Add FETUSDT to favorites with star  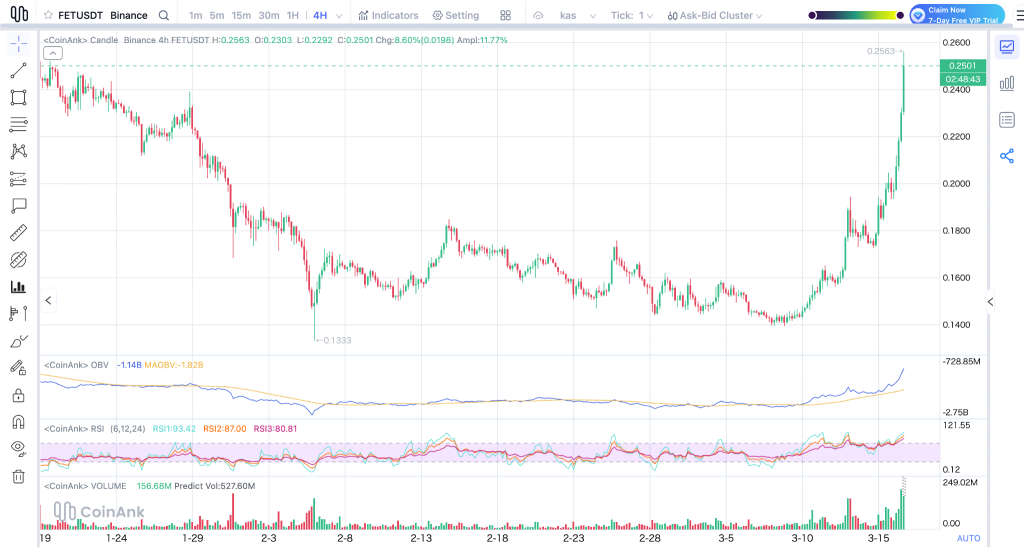point(48,16)
